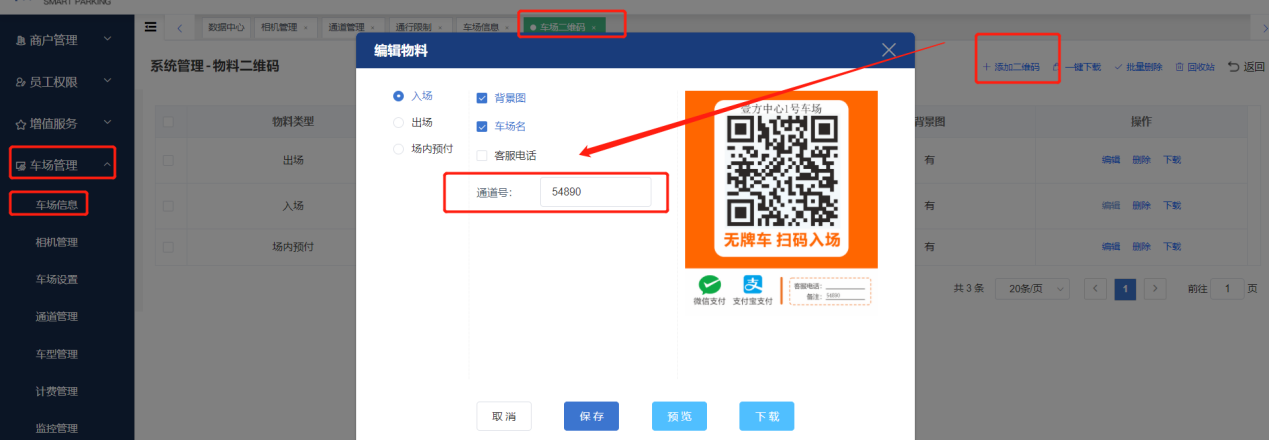Switch to the 数据中心 tab
1269x440 pixels.
click(x=226, y=27)
